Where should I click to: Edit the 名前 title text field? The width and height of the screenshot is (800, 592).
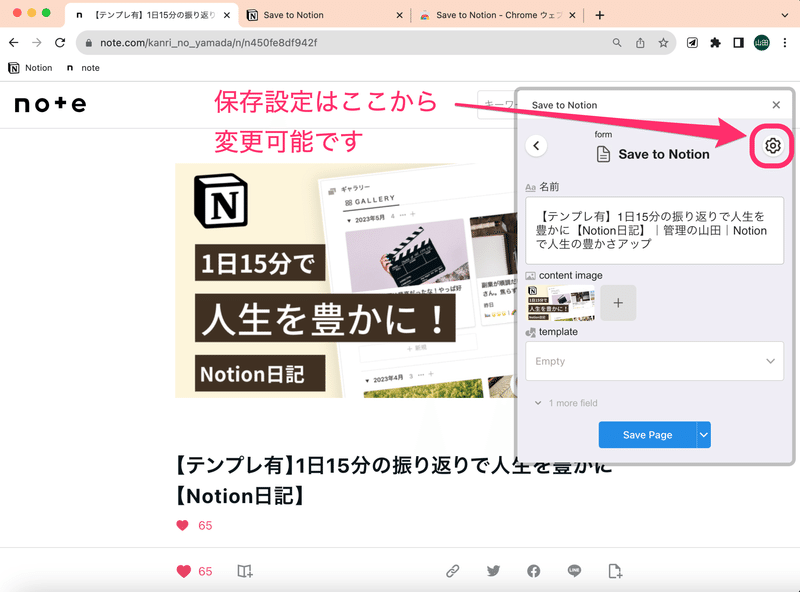tap(655, 231)
